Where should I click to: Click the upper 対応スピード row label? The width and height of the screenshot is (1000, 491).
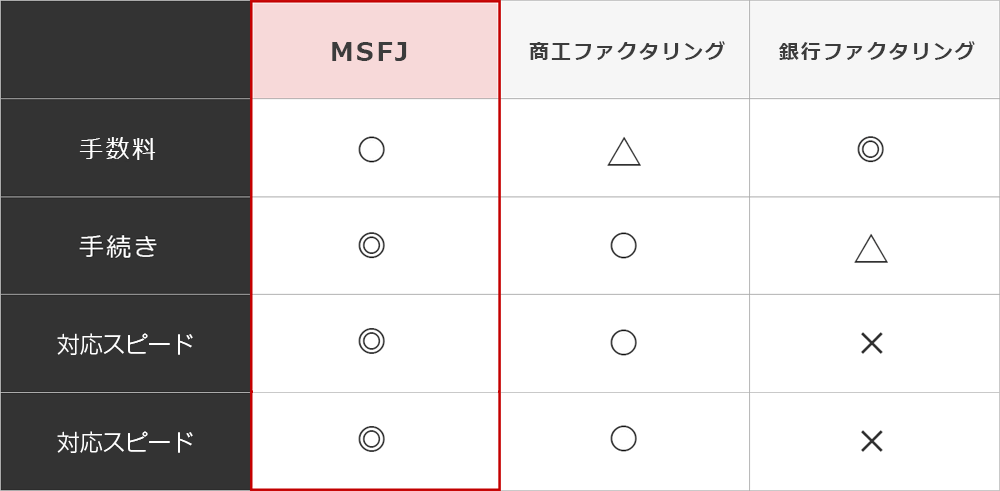click(x=125, y=344)
